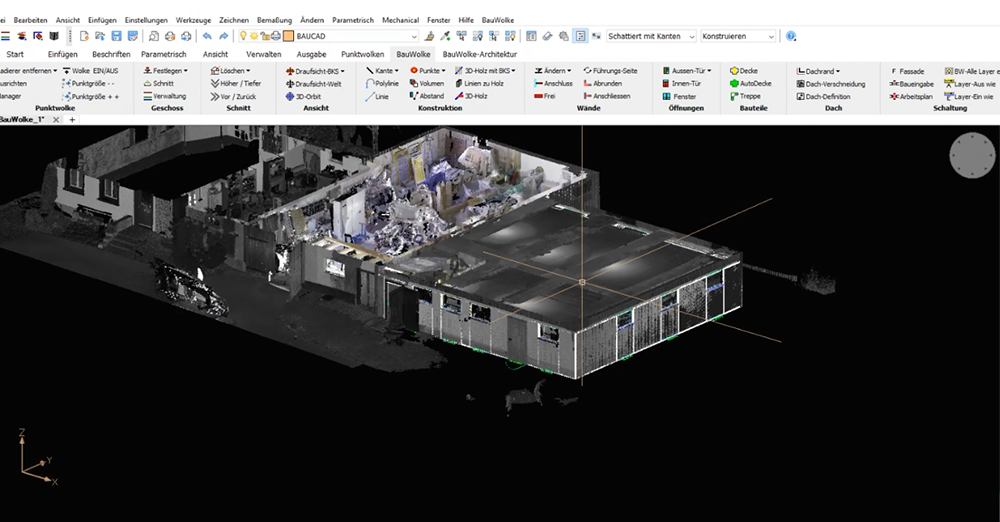This screenshot has width=1000, height=522.
Task: Expand the Schattiert mit Kanten visual style dropdown
Action: [x=690, y=36]
